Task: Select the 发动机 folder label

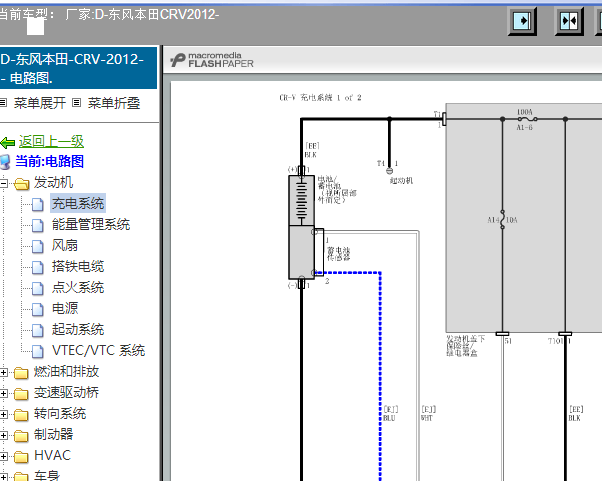Action: tap(53, 182)
